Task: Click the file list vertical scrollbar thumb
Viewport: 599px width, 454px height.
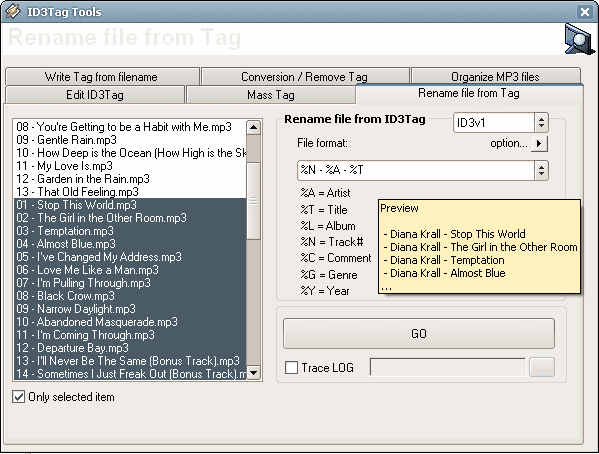Action: (253, 201)
